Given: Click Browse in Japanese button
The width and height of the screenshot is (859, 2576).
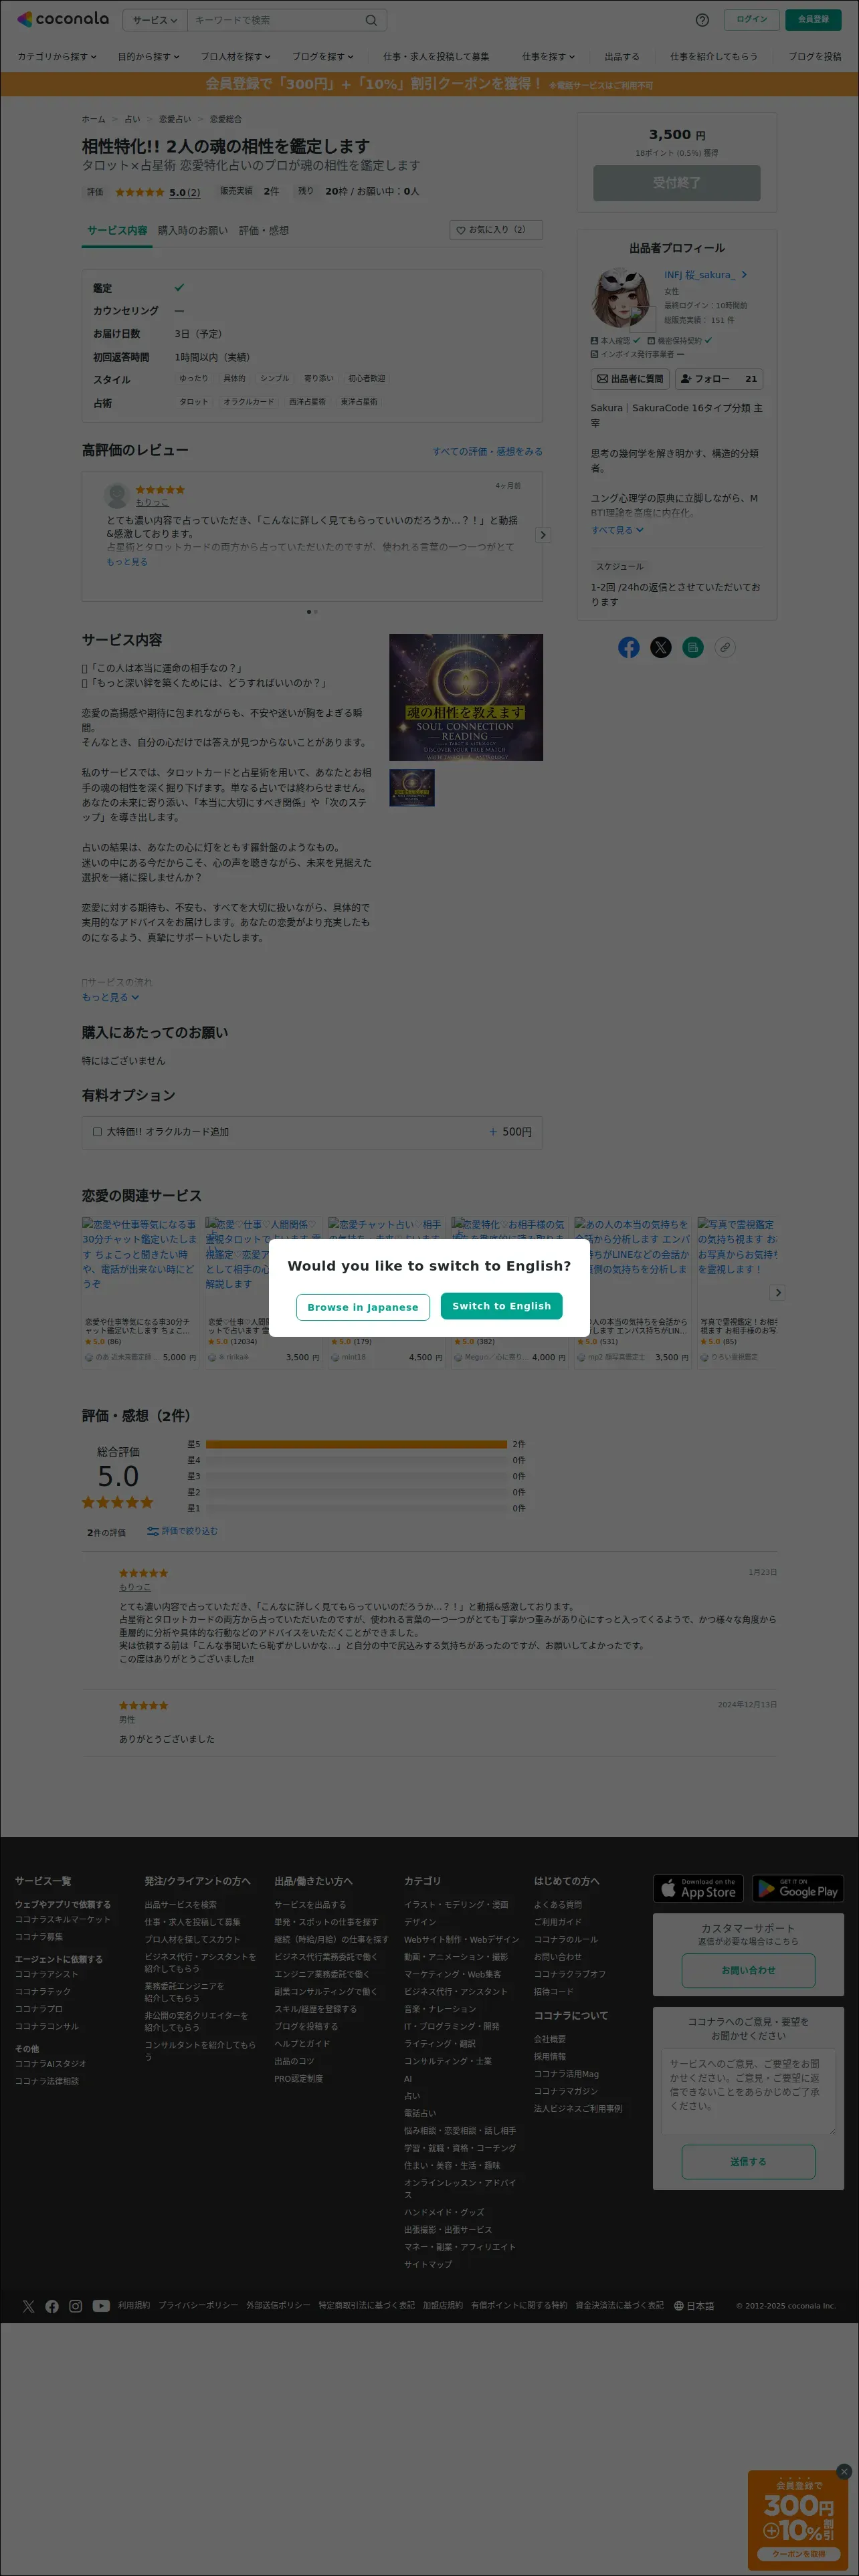Looking at the screenshot, I should (363, 1307).
